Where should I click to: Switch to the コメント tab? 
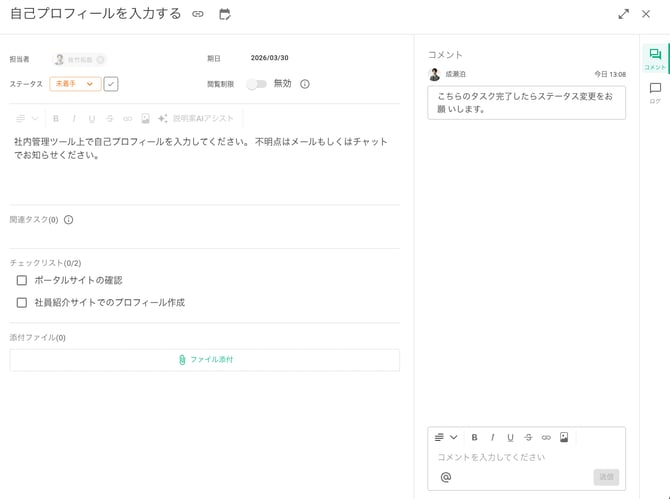click(654, 59)
